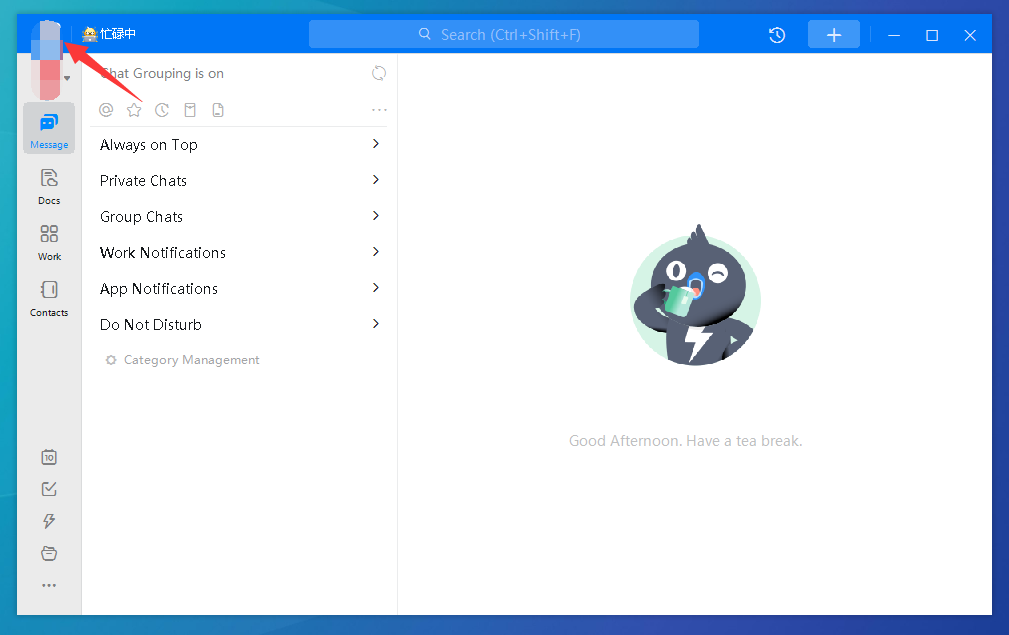Filter messages by @ mentions
Screen dimensions: 1009x635
(106, 110)
